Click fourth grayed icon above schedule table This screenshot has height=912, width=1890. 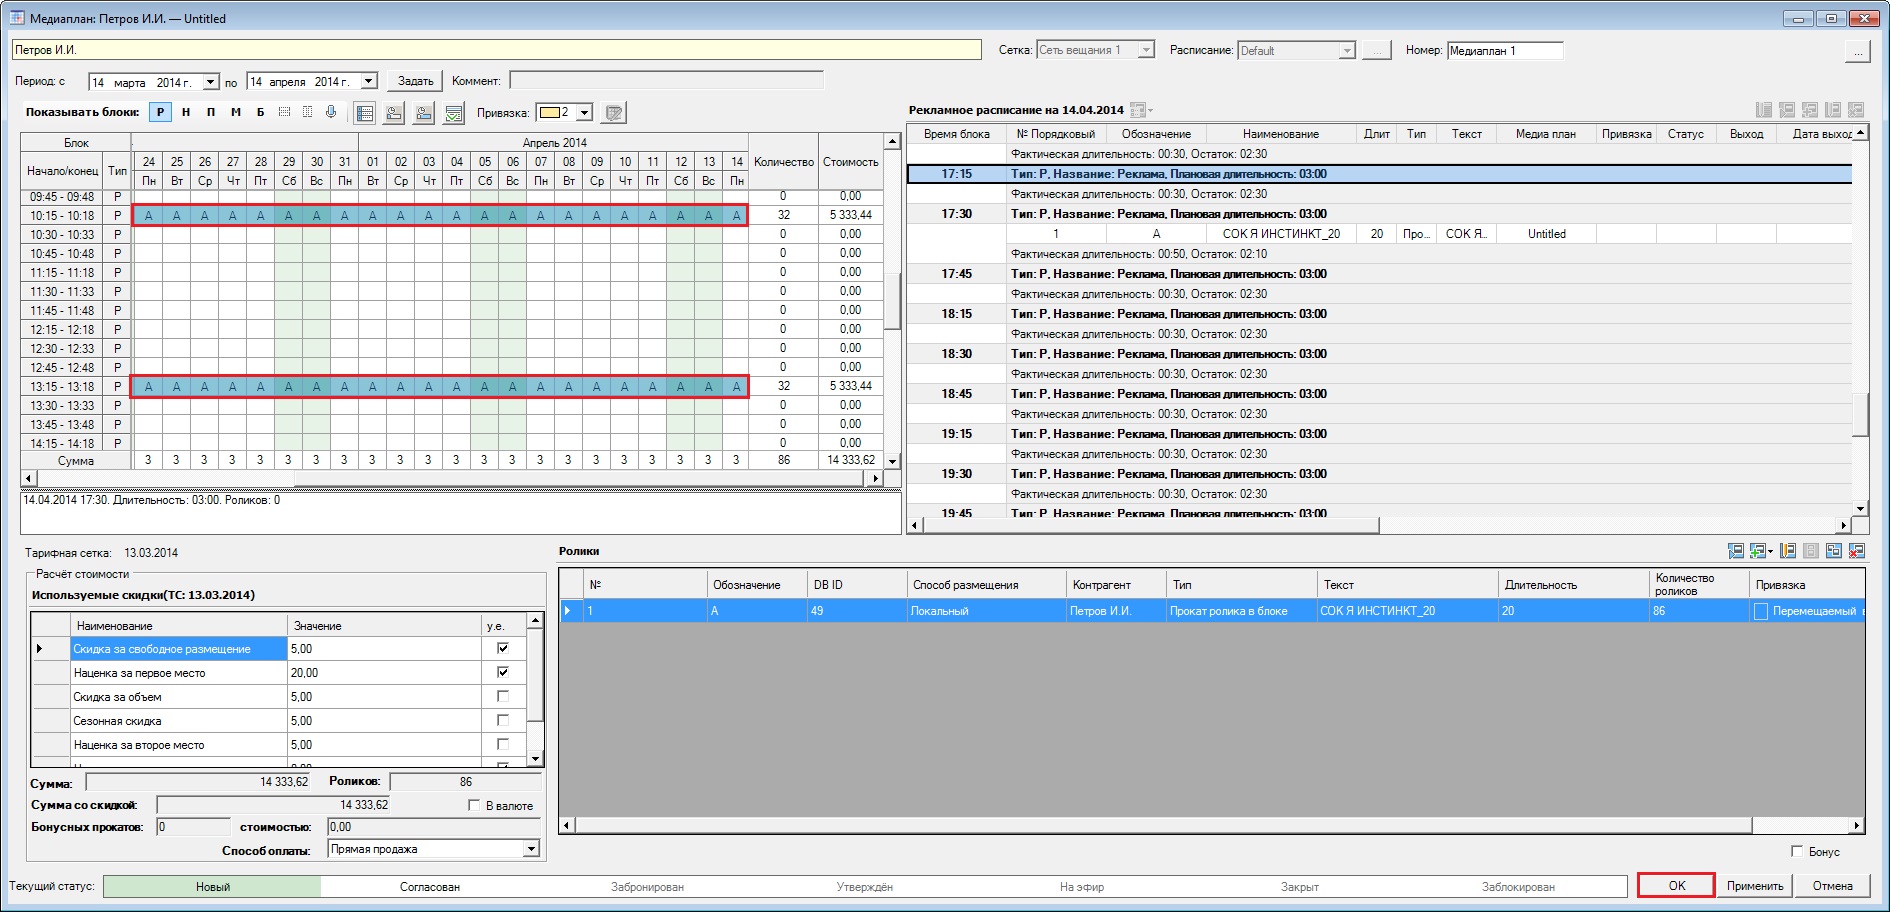coord(1833,110)
